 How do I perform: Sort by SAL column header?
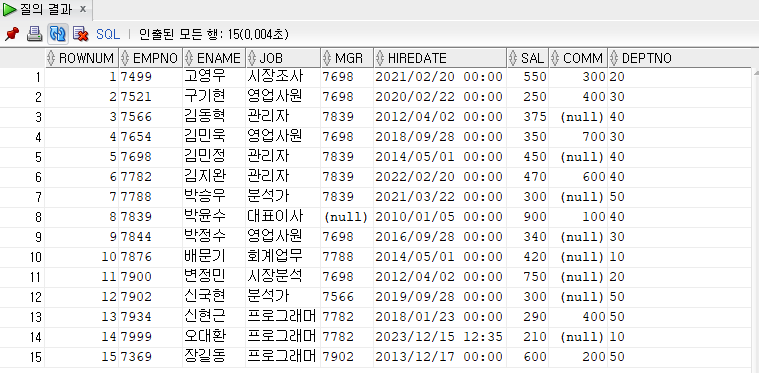tap(528, 59)
